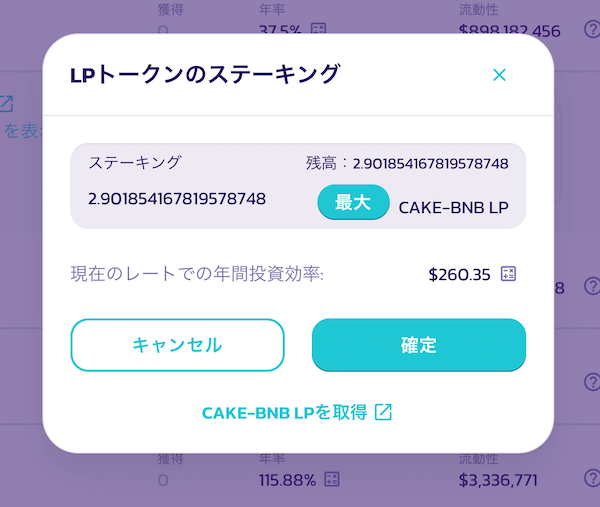Click the CAKE-BNB LP token label

point(454,208)
